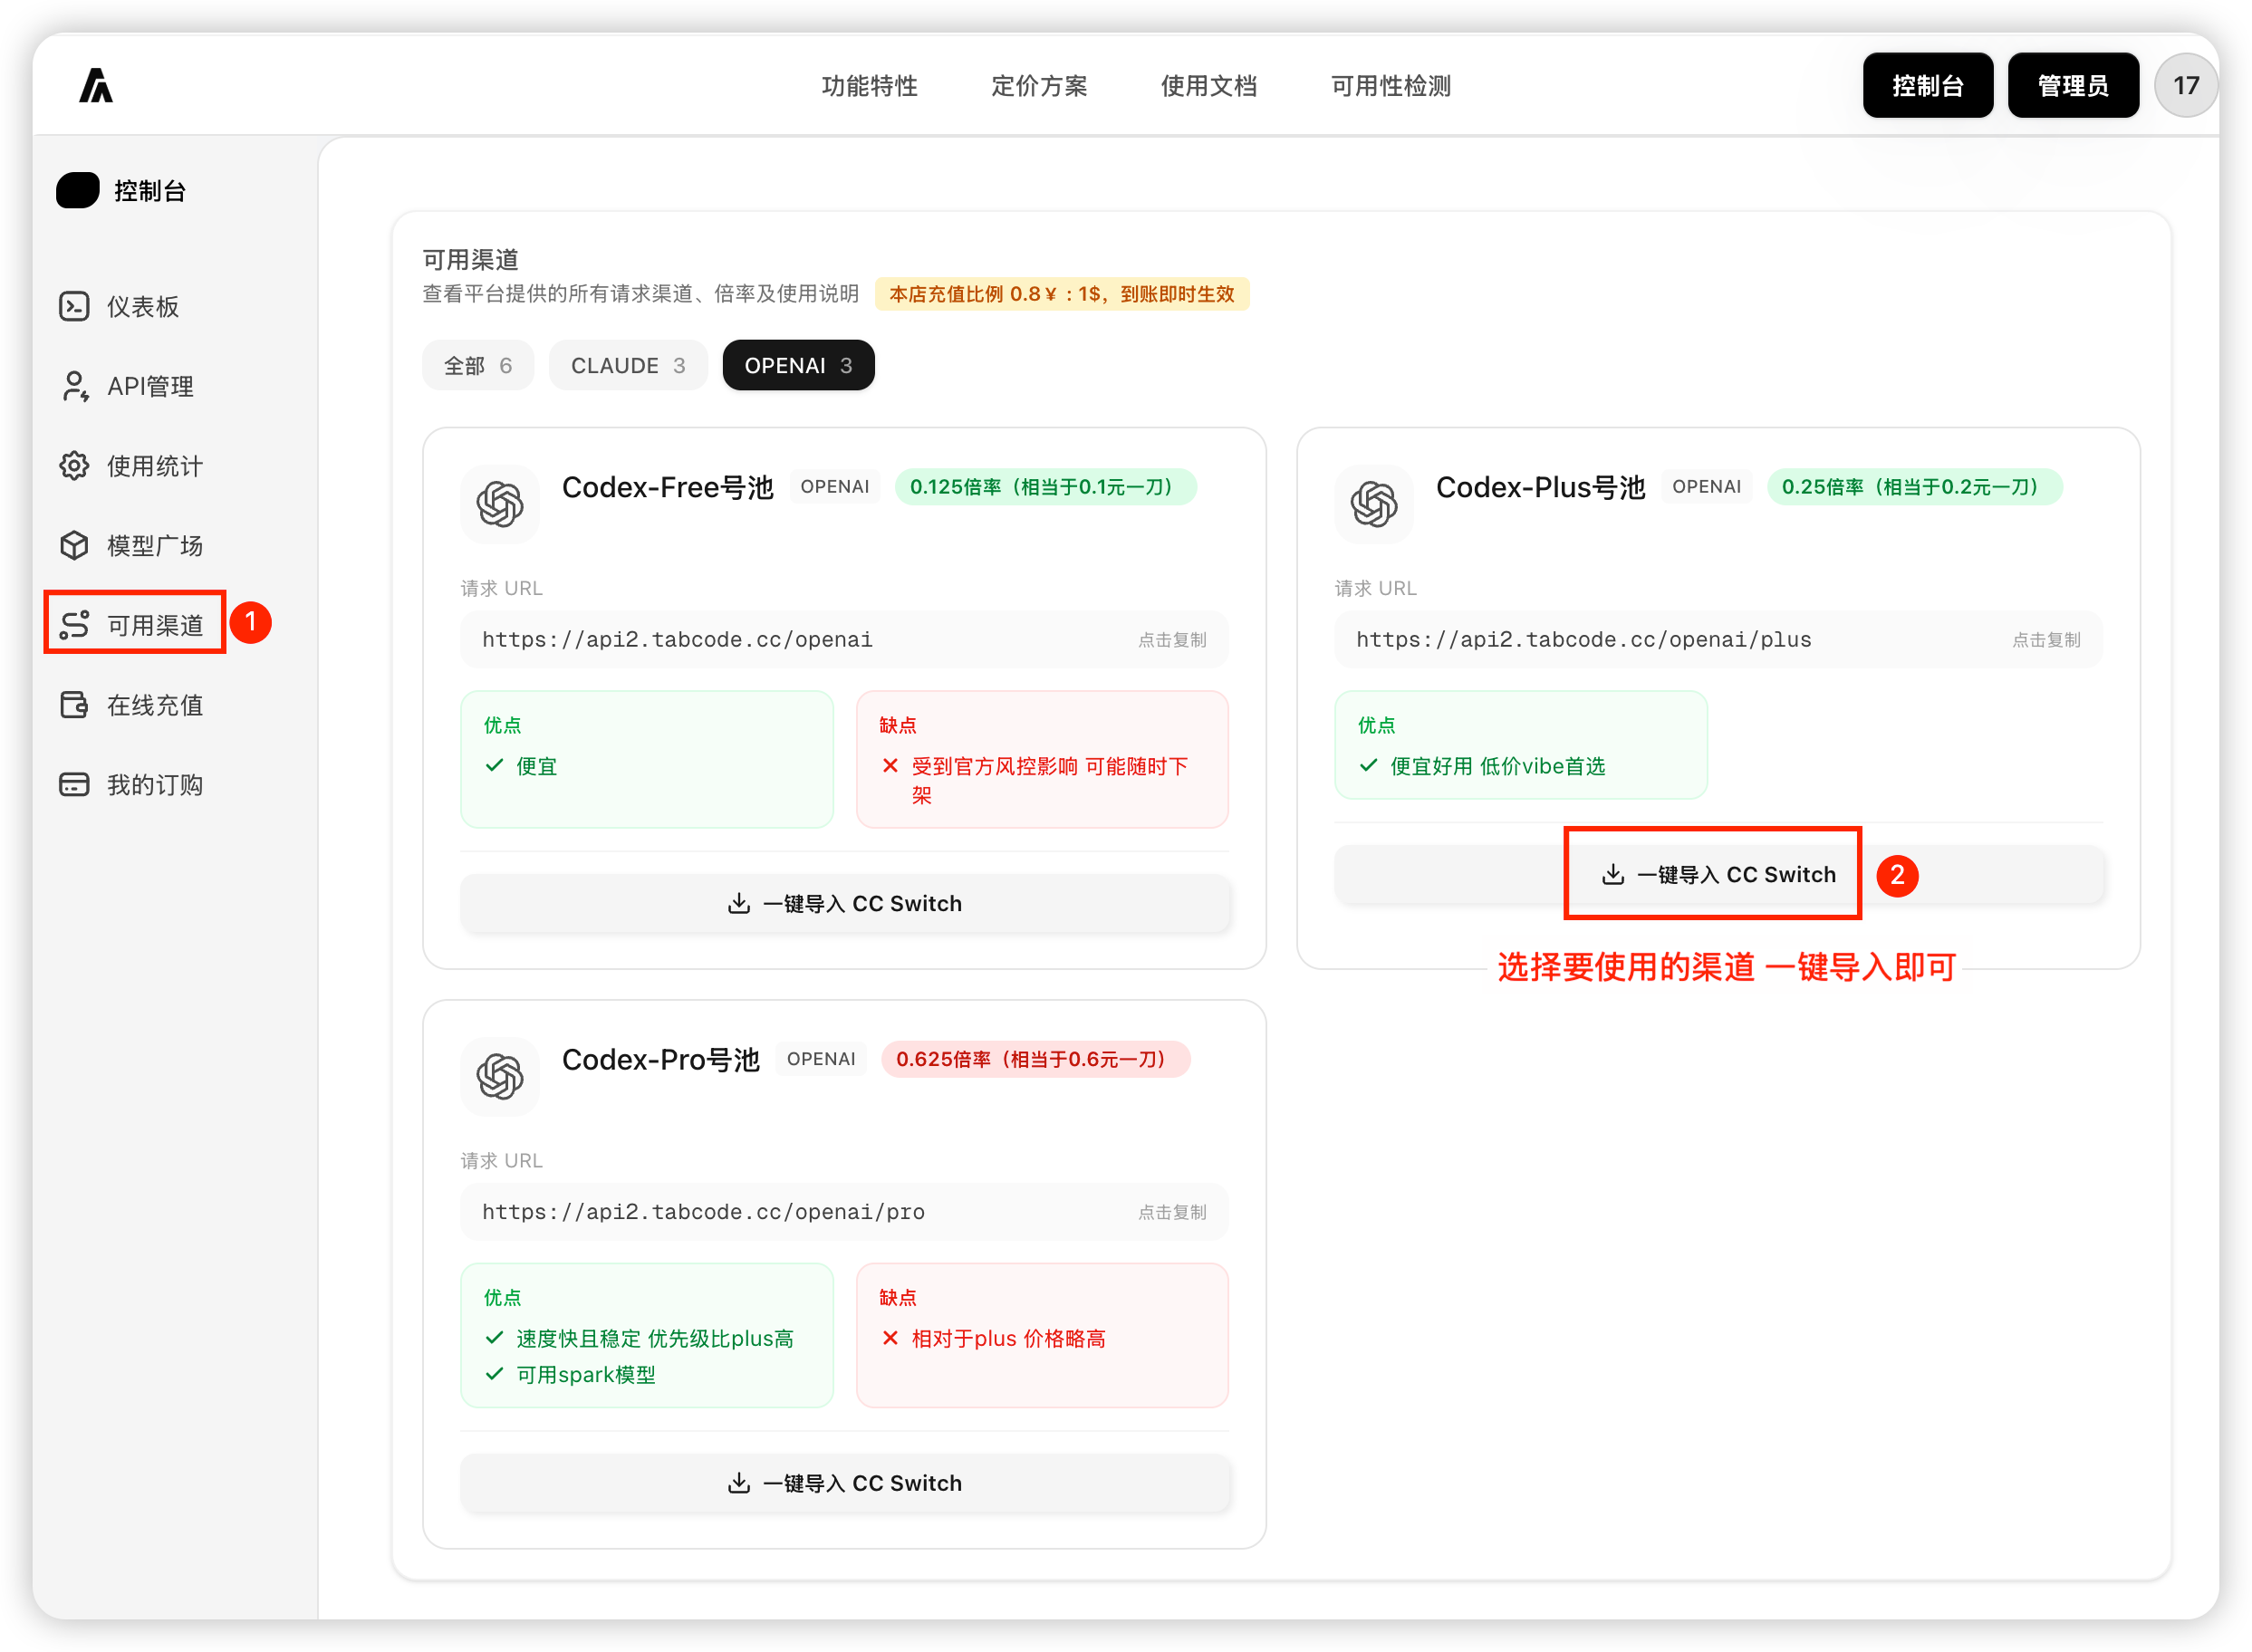Import Codex-Pro channel into CC Switch
Image resolution: width=2252 pixels, height=1652 pixels.
tap(845, 1484)
